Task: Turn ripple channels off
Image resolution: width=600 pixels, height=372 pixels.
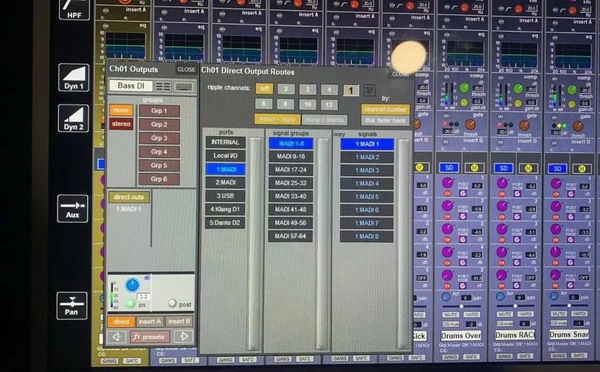Action: [264, 89]
